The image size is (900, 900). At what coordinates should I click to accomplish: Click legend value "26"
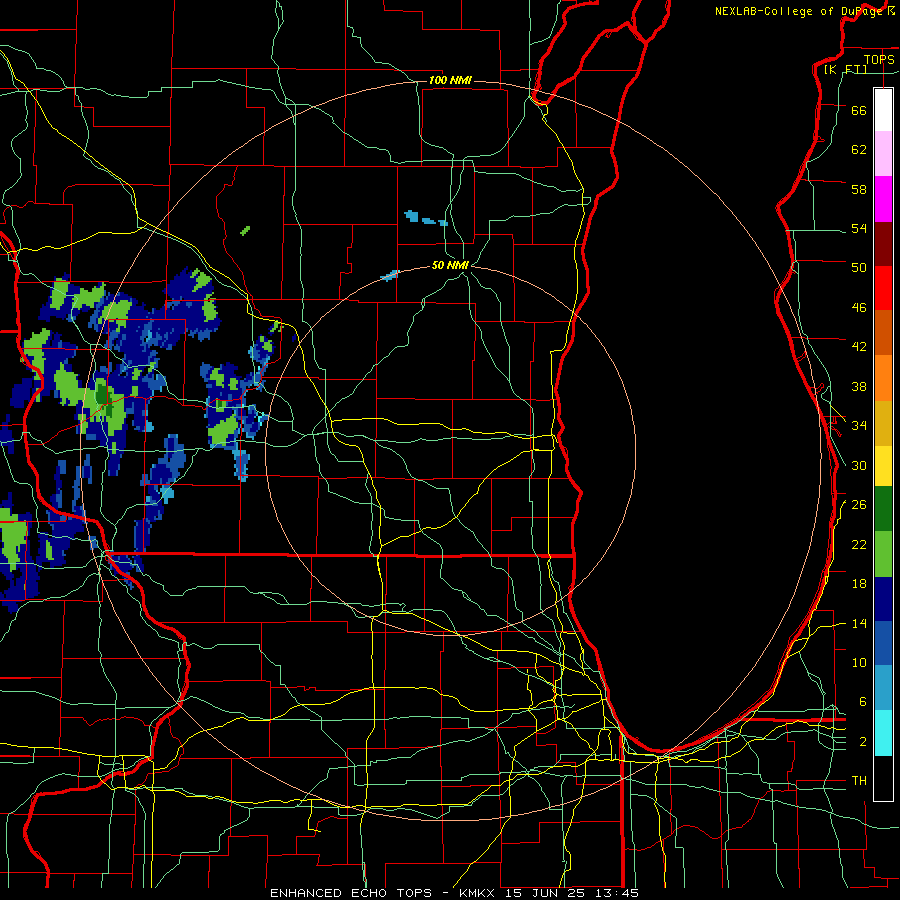click(859, 505)
